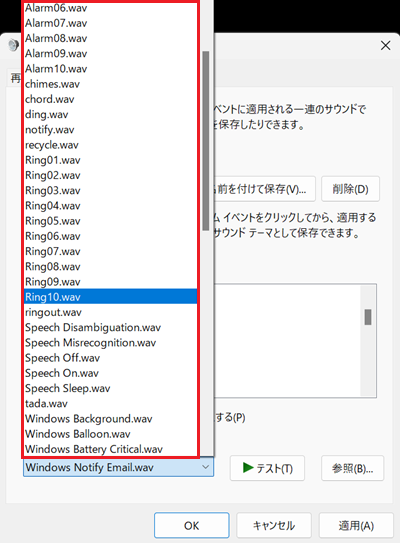Image resolution: width=400 pixels, height=543 pixels.
Task: Confirm with the OK button
Action: pyautogui.click(x=192, y=526)
